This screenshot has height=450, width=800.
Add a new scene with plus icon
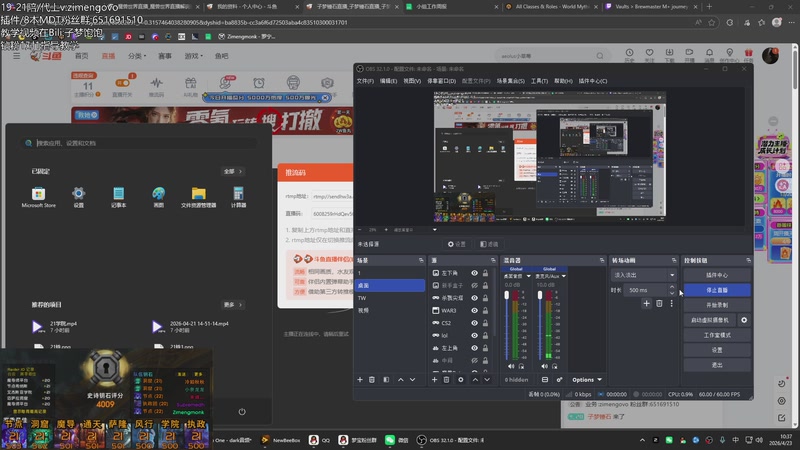coord(360,380)
